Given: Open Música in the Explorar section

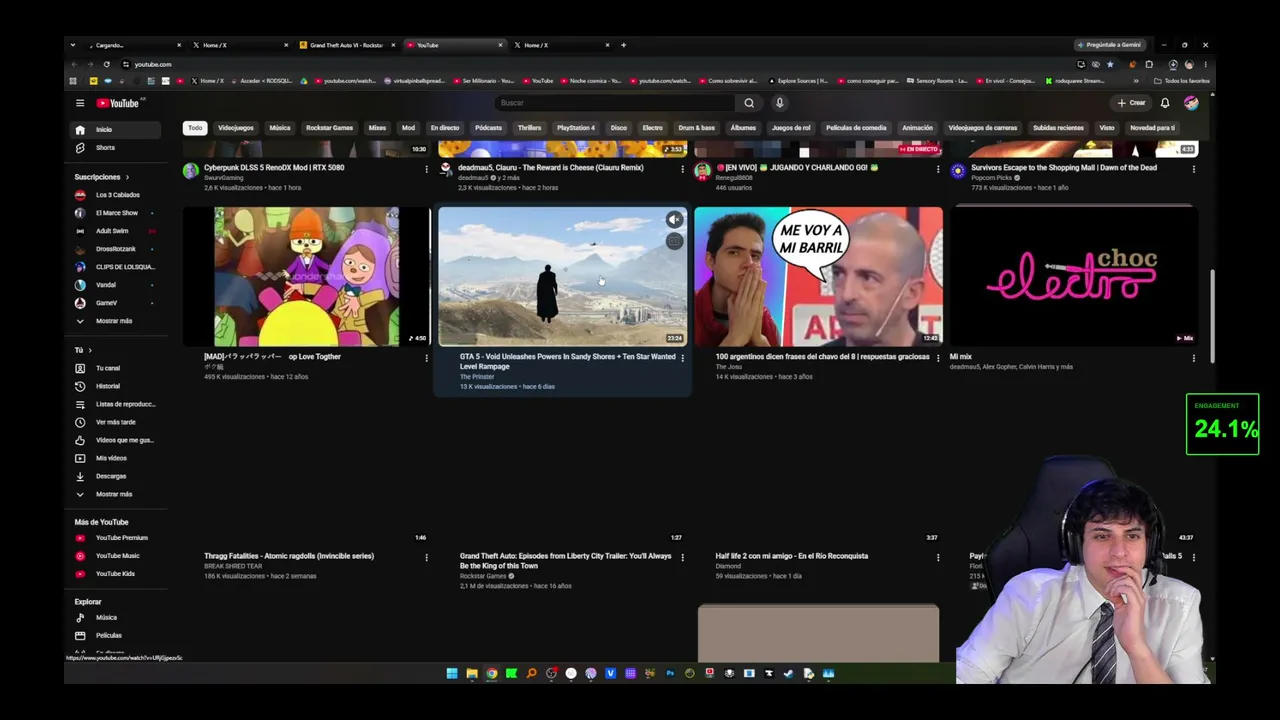Looking at the screenshot, I should tap(116, 618).
